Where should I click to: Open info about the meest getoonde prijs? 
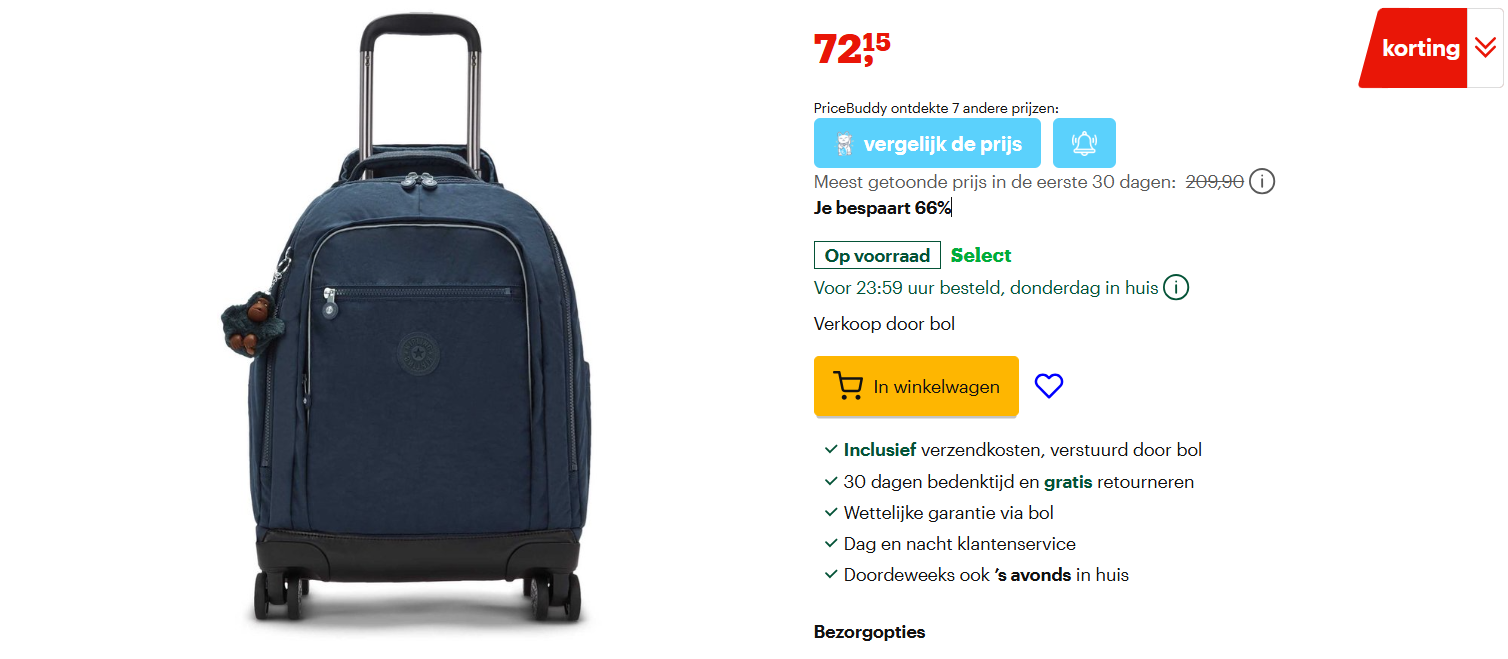click(x=1262, y=181)
